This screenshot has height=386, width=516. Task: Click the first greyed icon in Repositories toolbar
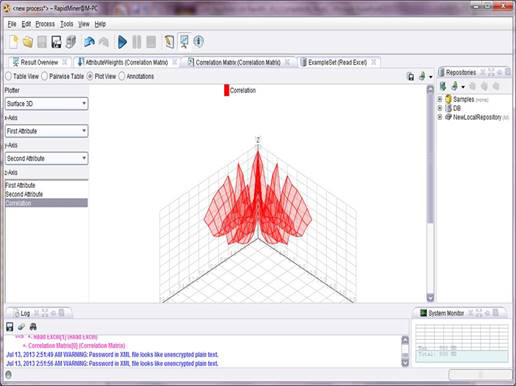[x=473, y=86]
